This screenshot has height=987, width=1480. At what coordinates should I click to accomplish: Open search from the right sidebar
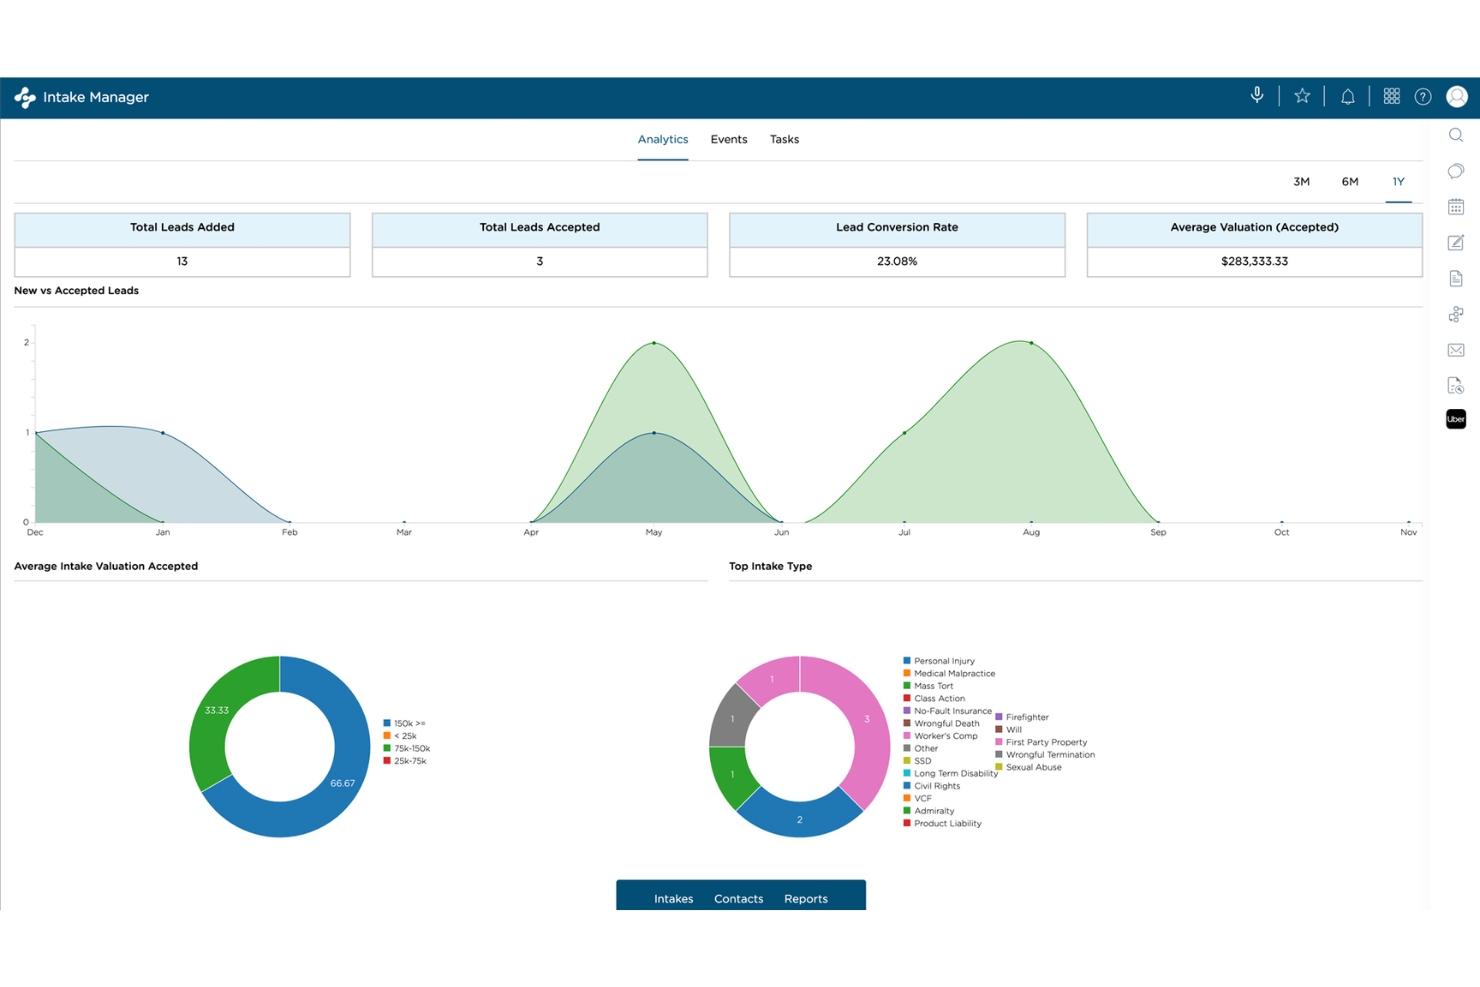[x=1456, y=135]
